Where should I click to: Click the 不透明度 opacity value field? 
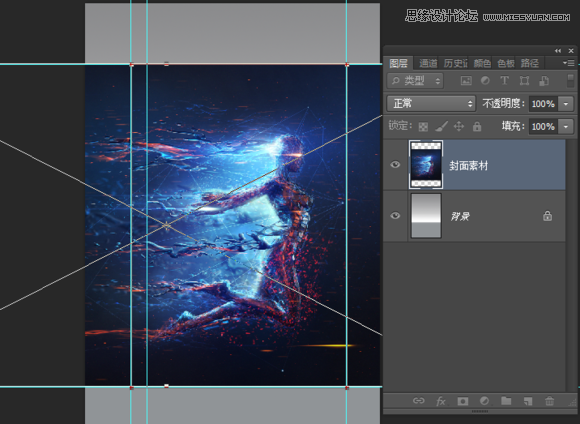tap(543, 104)
